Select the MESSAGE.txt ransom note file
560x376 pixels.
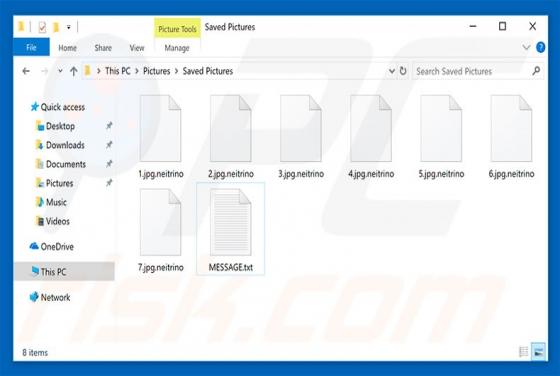point(231,229)
